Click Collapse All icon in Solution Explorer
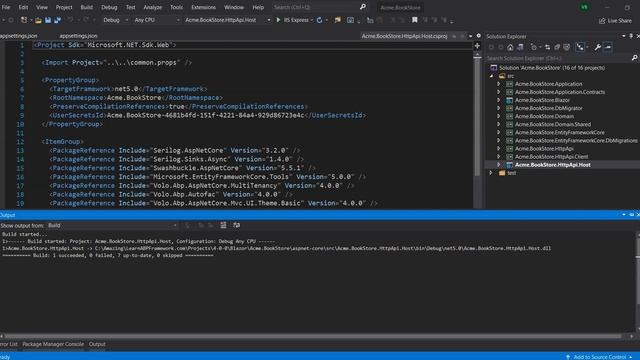Screen dimensions: 640x360 [557, 47]
